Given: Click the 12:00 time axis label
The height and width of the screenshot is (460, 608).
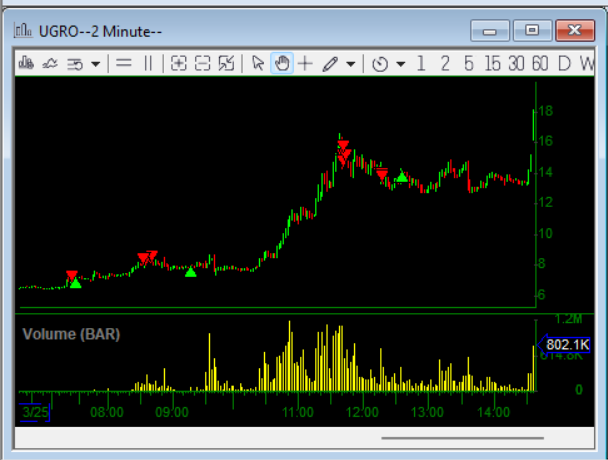Looking at the screenshot, I should tap(363, 412).
